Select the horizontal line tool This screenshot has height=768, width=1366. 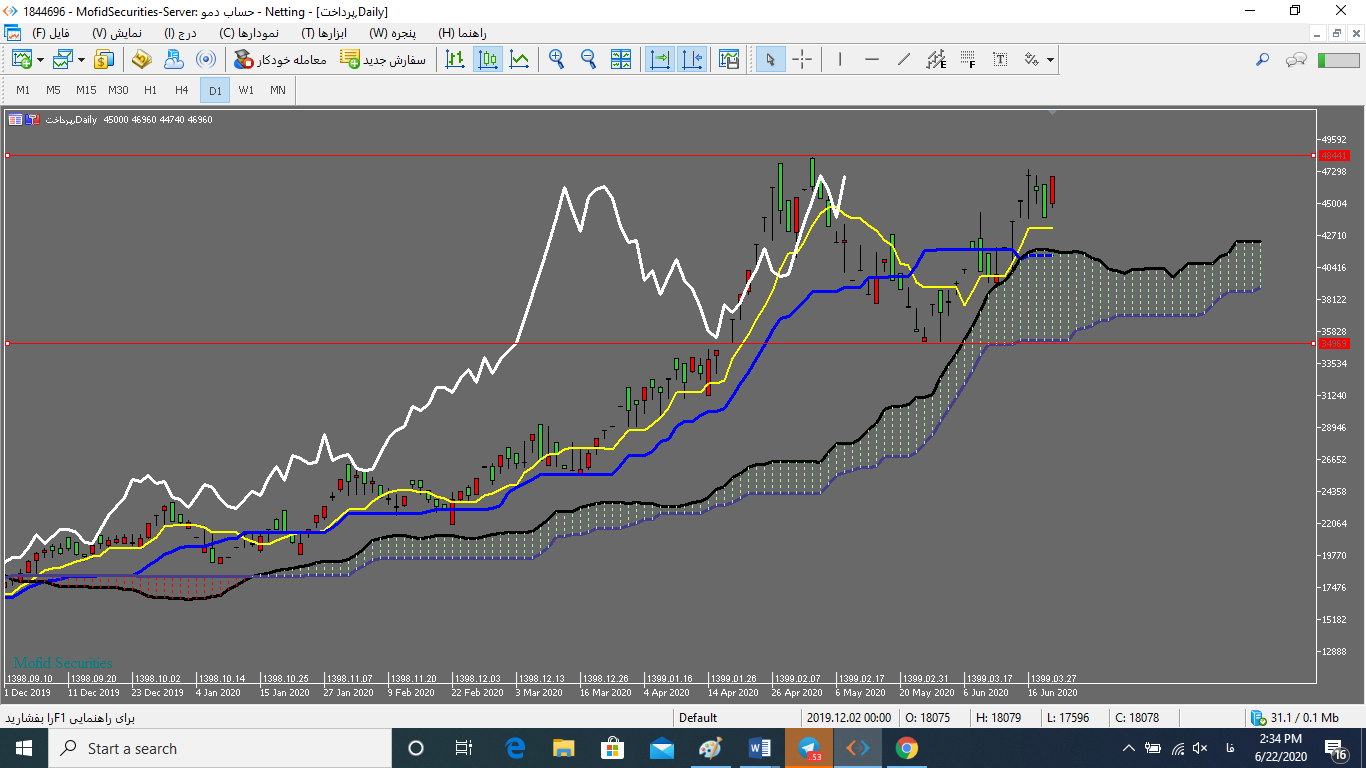pyautogui.click(x=872, y=59)
